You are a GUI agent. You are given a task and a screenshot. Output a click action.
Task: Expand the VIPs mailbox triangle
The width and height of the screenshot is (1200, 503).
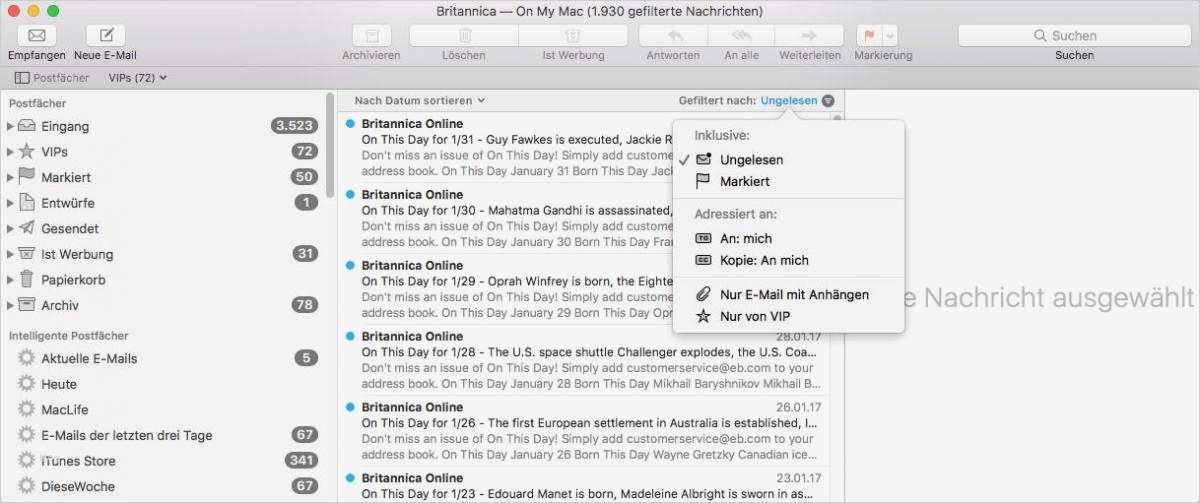[x=10, y=151]
